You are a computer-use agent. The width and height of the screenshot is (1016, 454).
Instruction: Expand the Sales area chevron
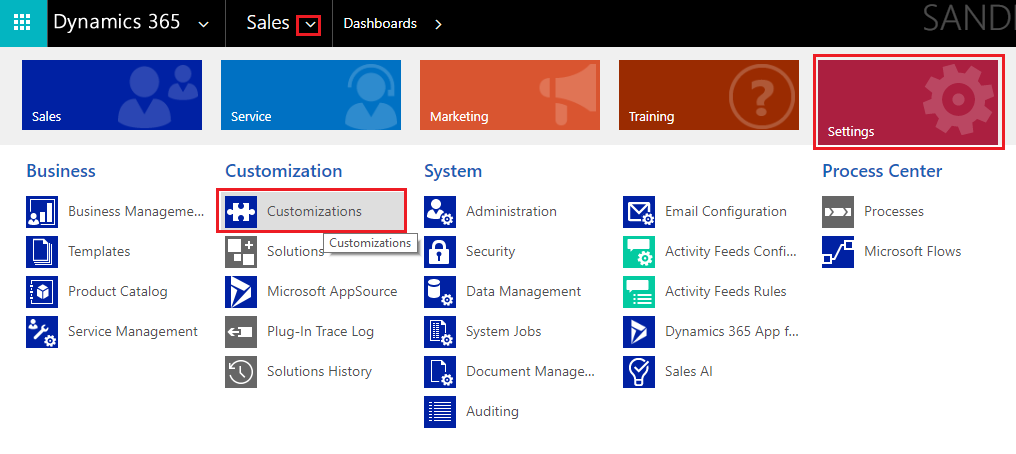point(309,25)
